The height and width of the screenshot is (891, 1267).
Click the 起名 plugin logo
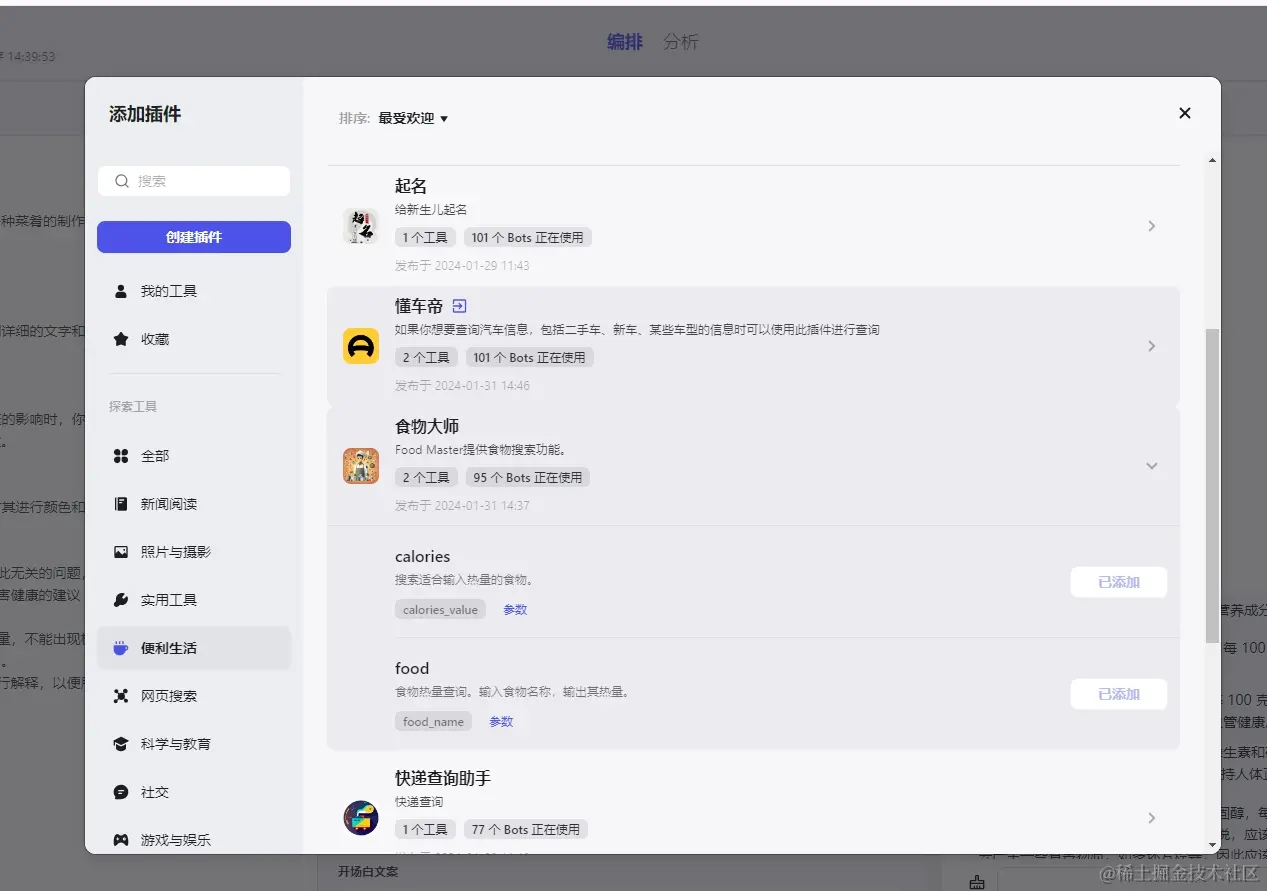[x=360, y=226]
